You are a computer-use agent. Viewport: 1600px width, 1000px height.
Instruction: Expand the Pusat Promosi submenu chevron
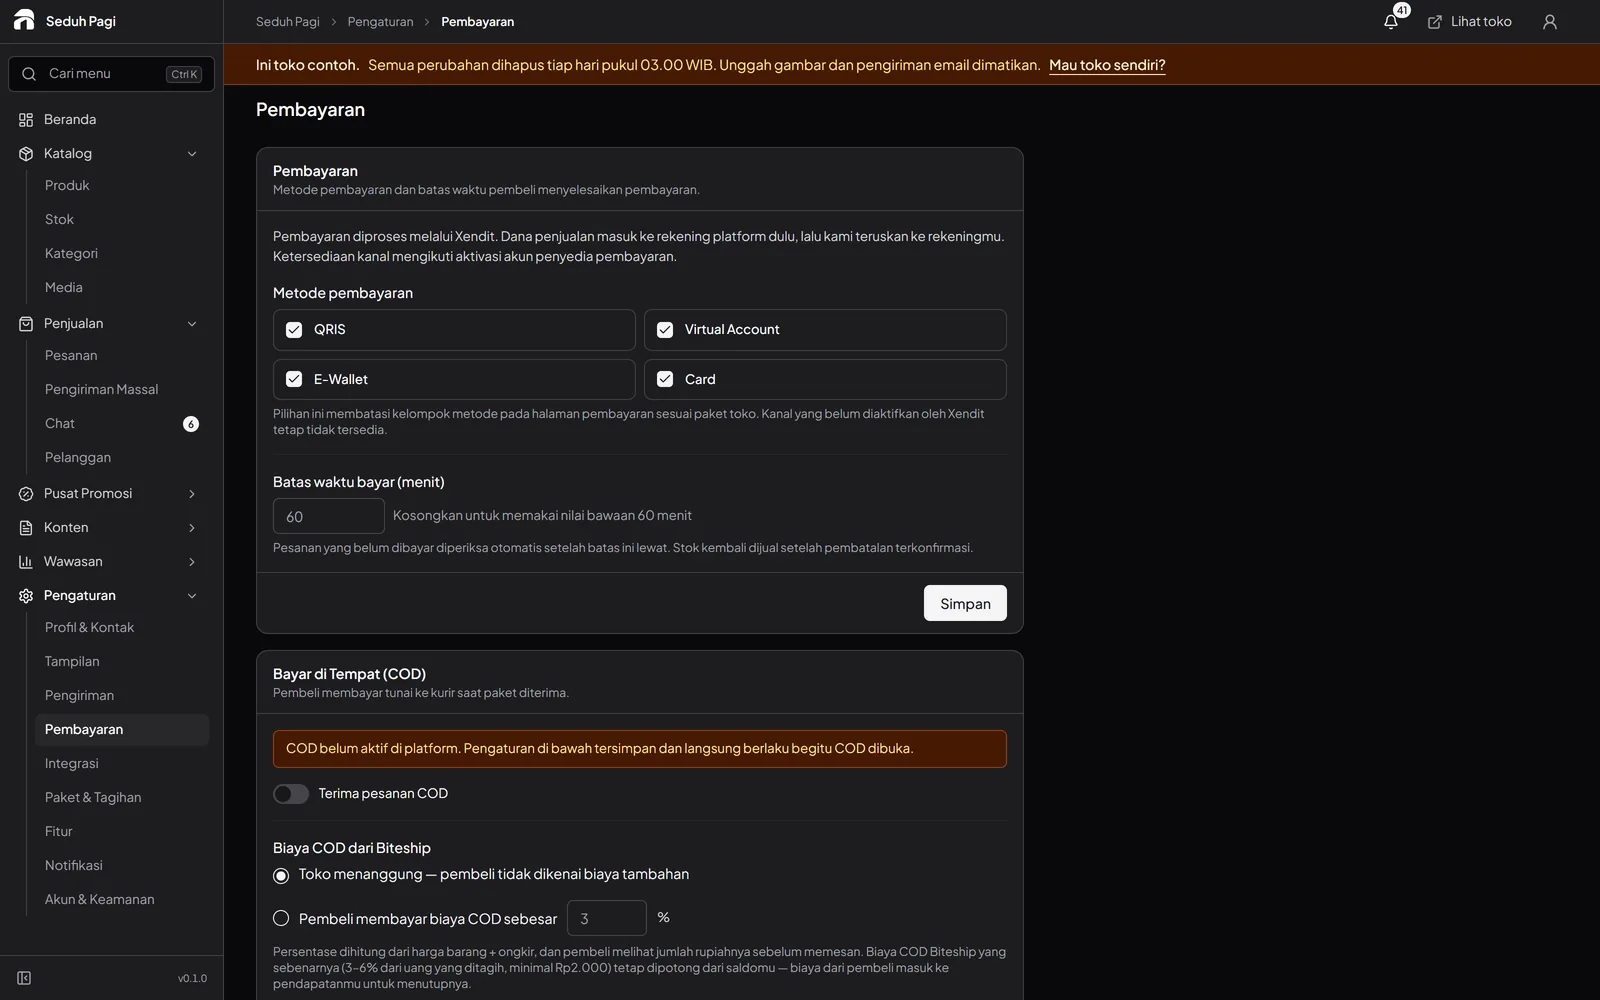pyautogui.click(x=192, y=494)
